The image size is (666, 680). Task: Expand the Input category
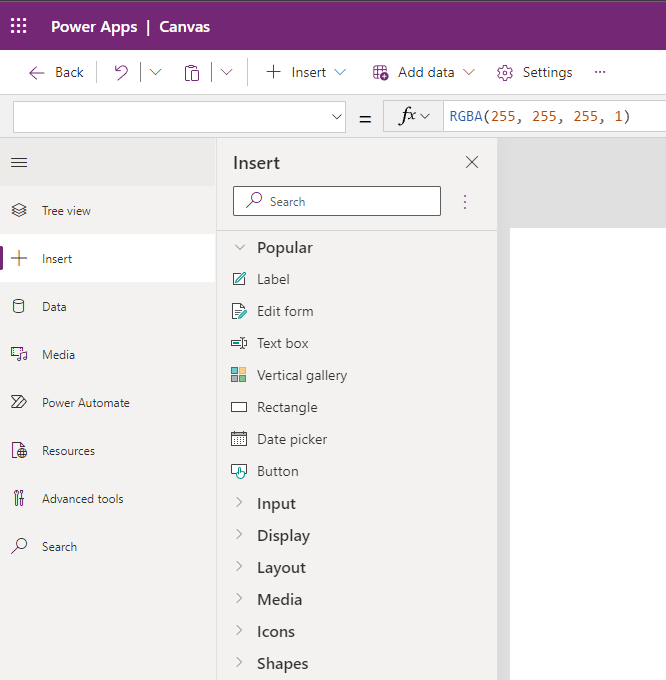276,504
